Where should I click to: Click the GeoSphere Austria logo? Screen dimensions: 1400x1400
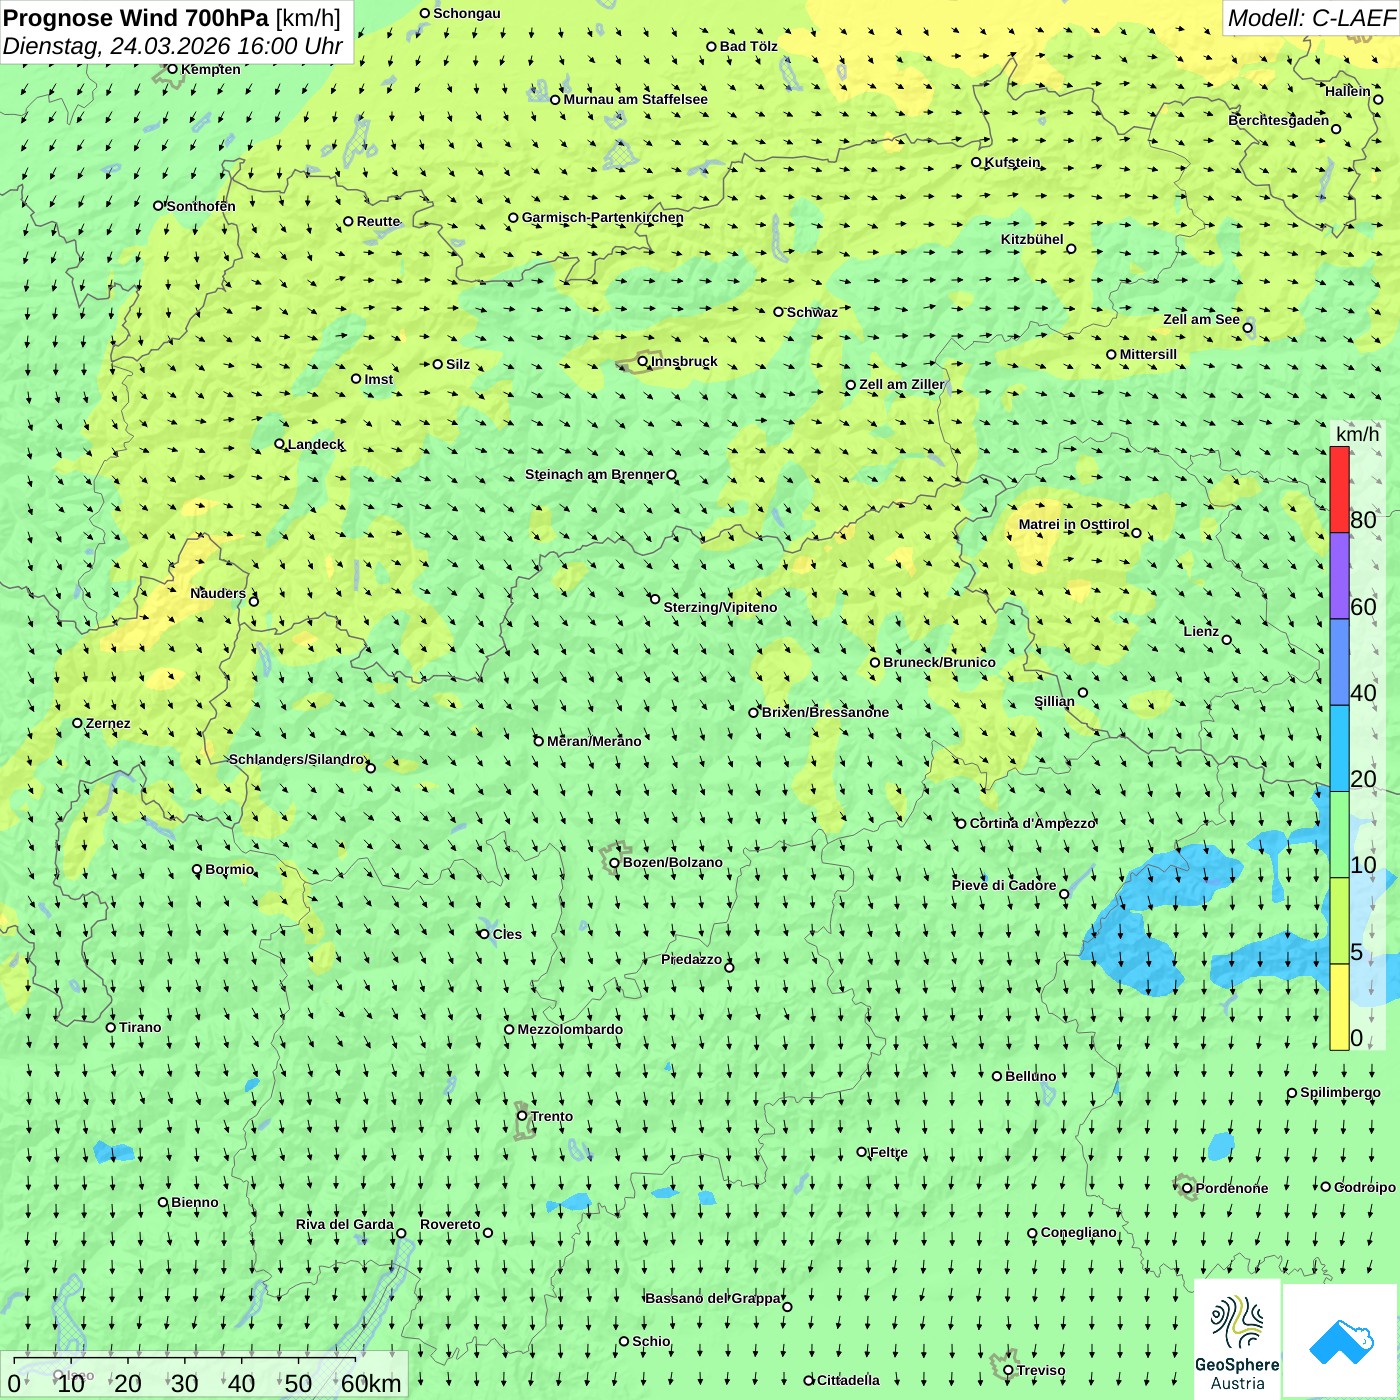coord(1237,1340)
